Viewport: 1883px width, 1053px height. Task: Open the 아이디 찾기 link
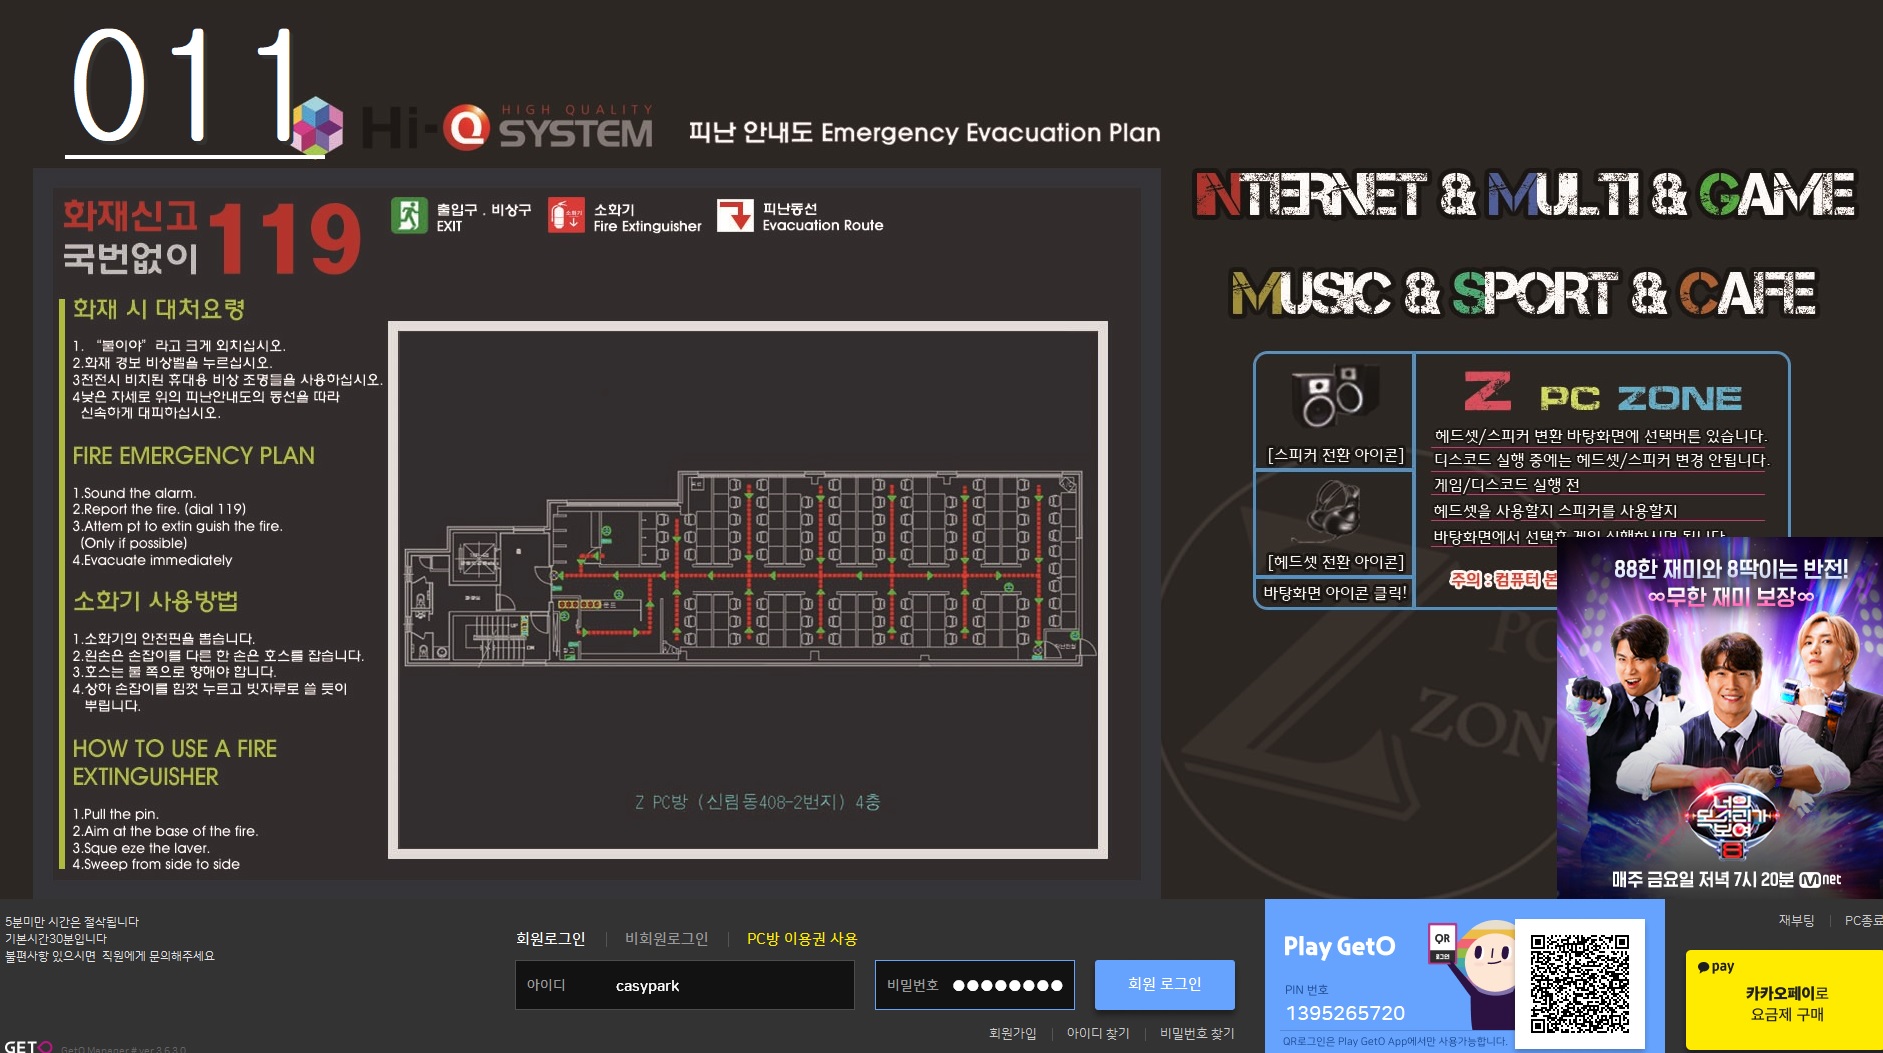[1097, 1033]
